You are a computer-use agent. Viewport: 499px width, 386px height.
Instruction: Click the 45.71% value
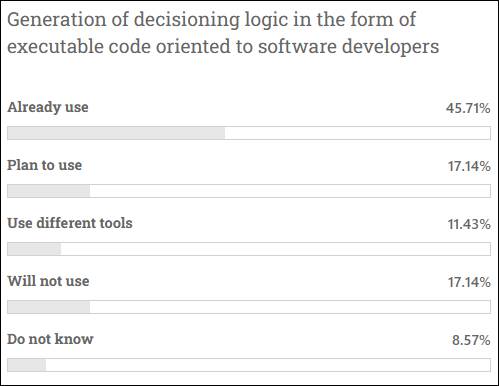(x=468, y=108)
